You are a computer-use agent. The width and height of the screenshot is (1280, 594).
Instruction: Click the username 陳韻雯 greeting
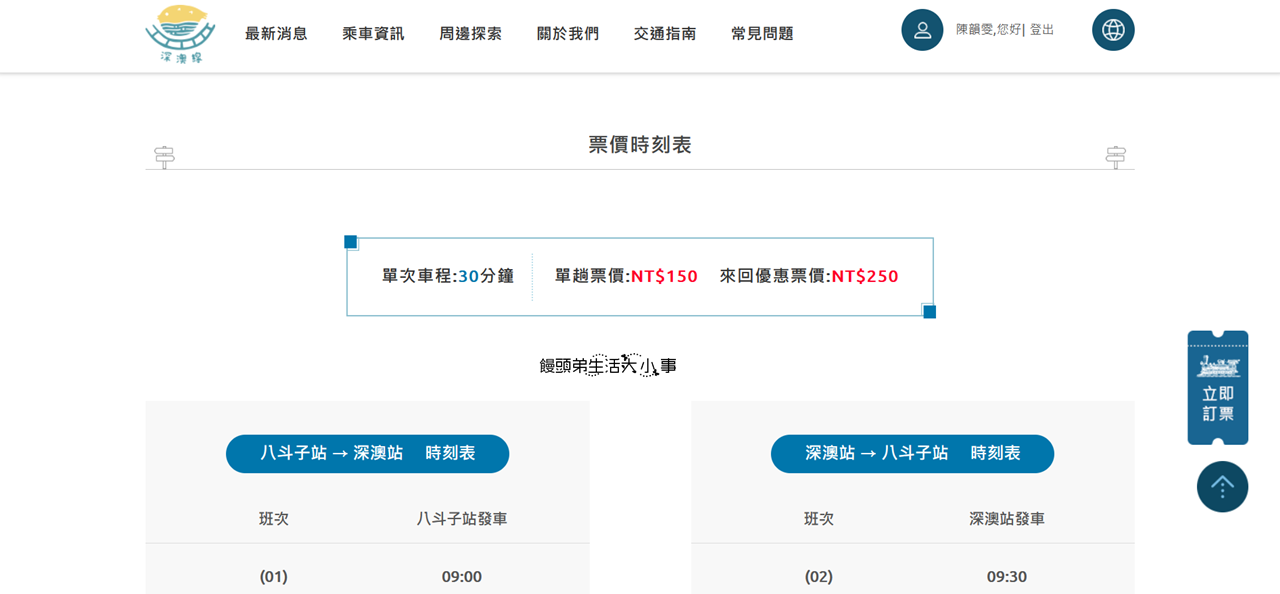click(987, 30)
